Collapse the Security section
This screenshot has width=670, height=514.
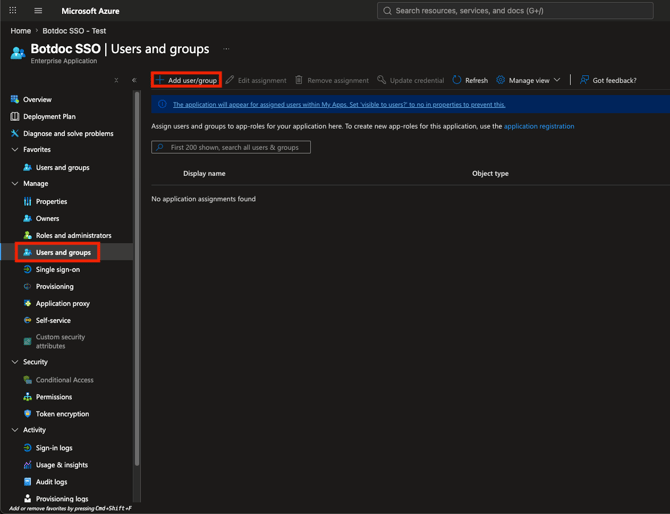tap(15, 362)
